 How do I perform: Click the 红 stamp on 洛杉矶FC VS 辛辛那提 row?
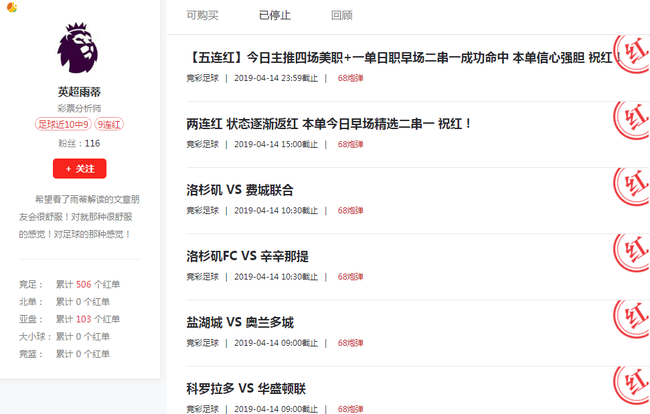click(631, 253)
